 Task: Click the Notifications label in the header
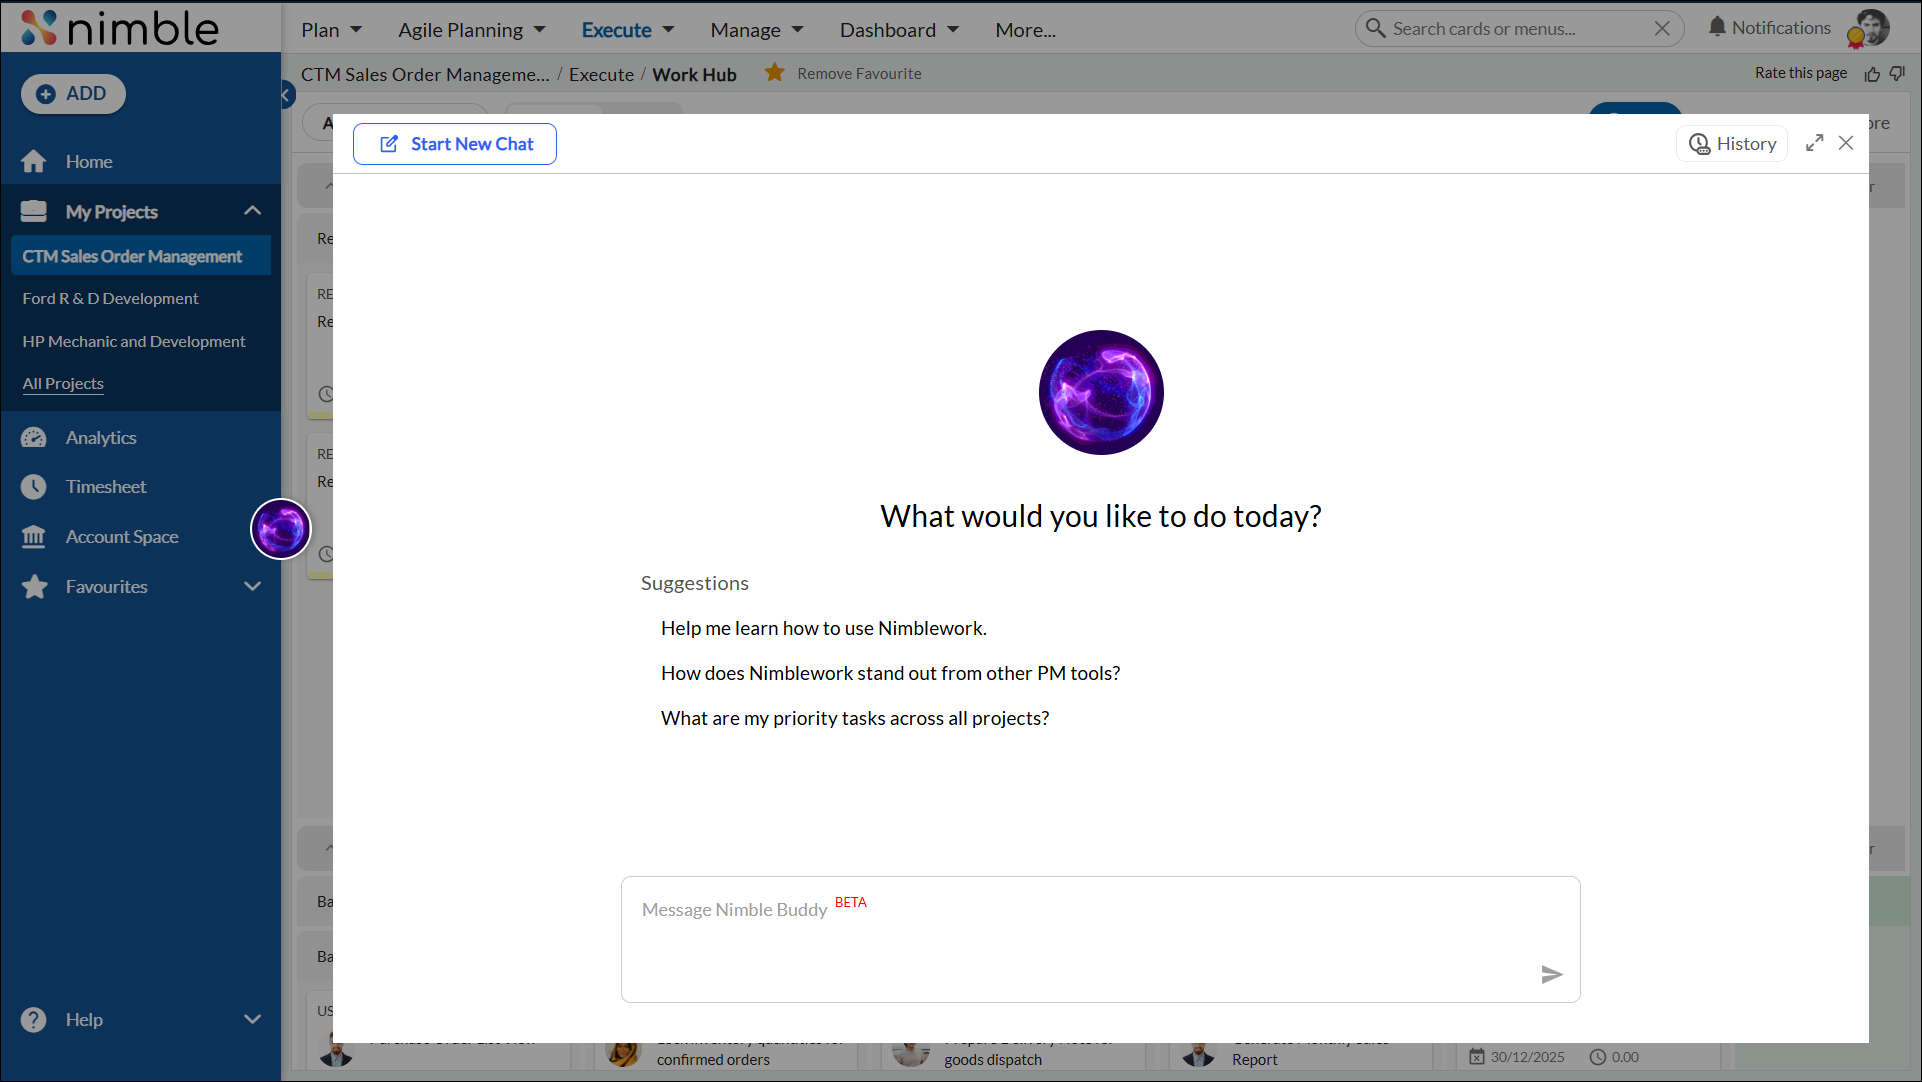[x=1781, y=28]
